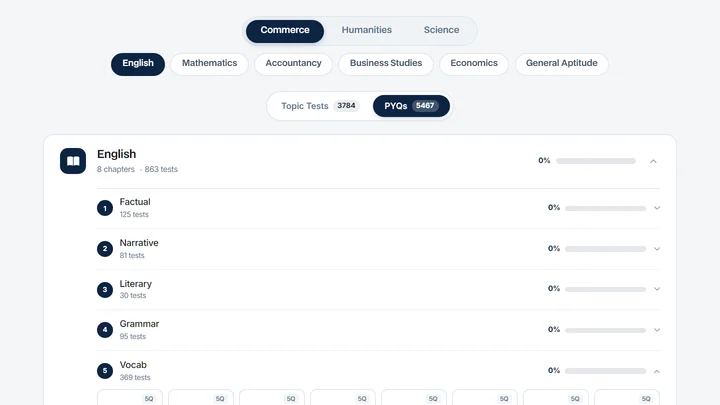Click the number 4 badge beside Grammar
The image size is (720, 405).
coord(105,330)
